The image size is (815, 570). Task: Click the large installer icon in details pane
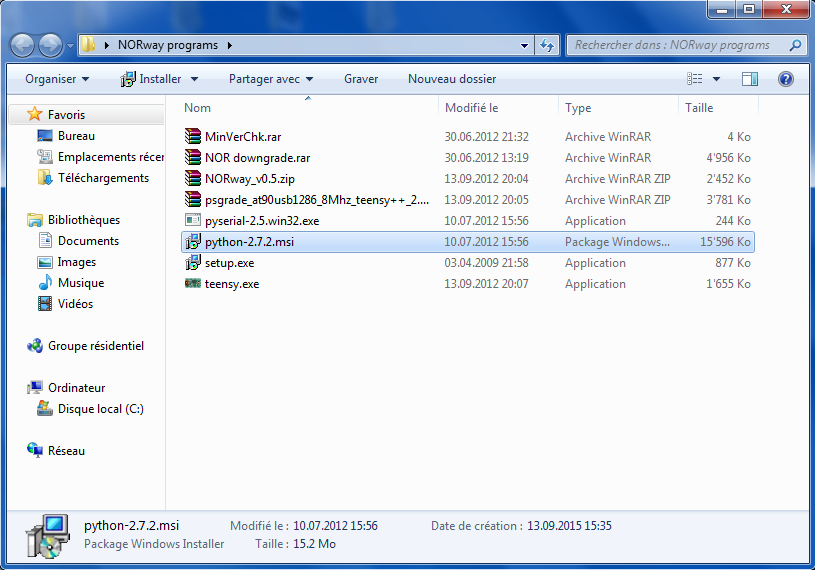[x=47, y=536]
